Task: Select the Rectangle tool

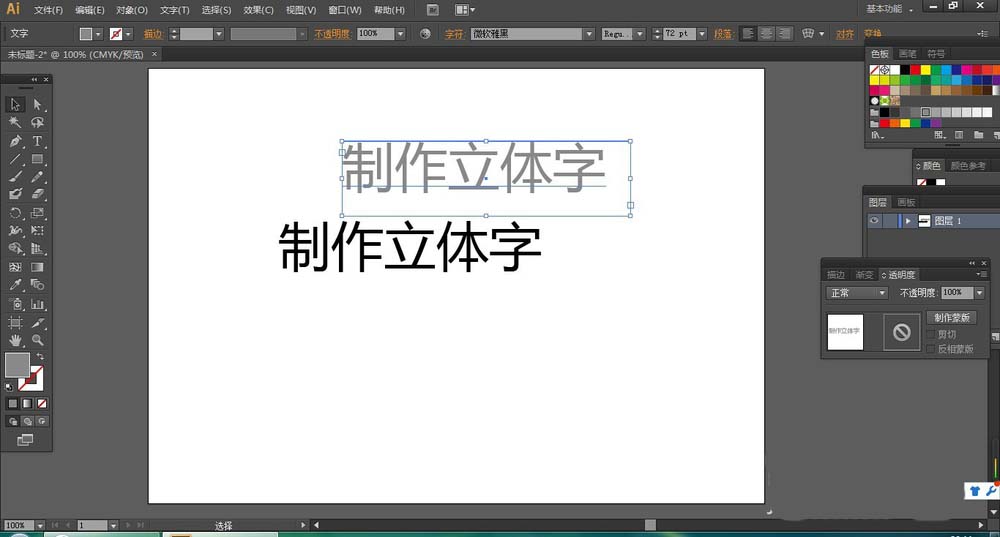Action: coord(37,159)
